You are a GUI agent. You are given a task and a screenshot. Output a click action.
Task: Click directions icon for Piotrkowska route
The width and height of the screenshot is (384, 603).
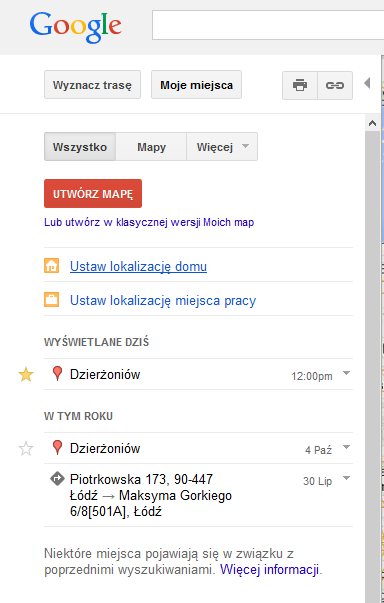[x=57, y=479]
